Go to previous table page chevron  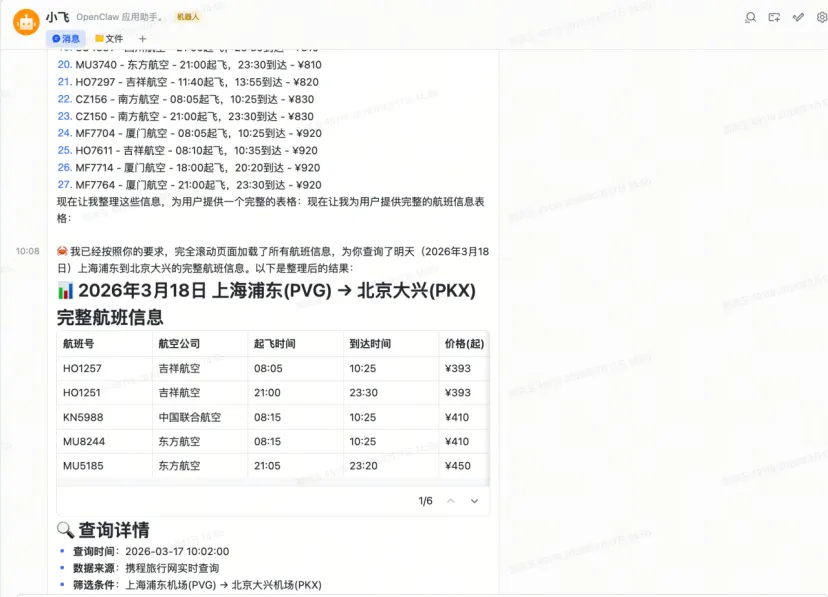[x=450, y=501]
